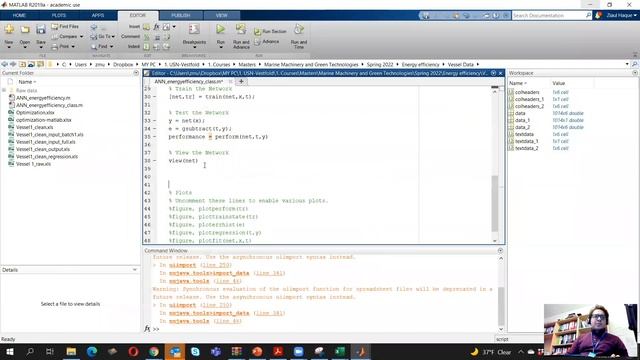640x360 pixels.
Task: Click the uiimport link in first warning
Action: click(182, 265)
